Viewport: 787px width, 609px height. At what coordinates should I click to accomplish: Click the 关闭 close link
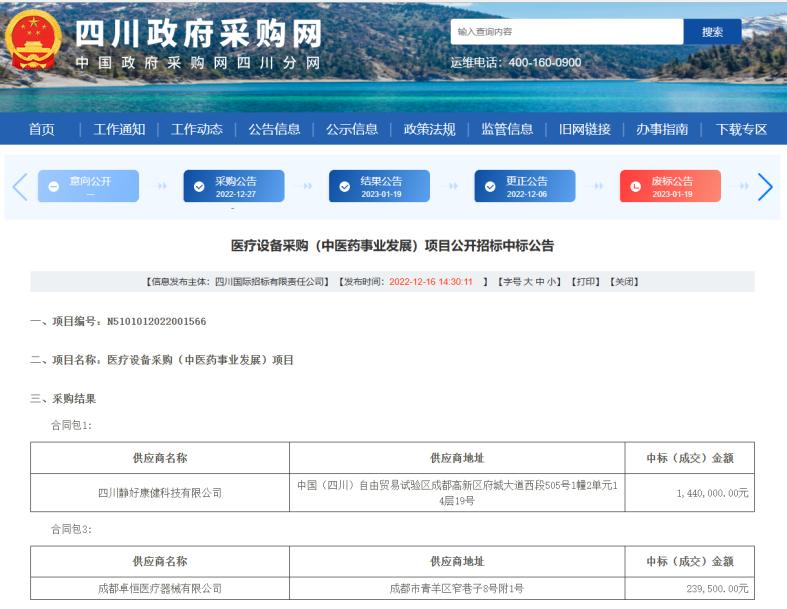[624, 282]
